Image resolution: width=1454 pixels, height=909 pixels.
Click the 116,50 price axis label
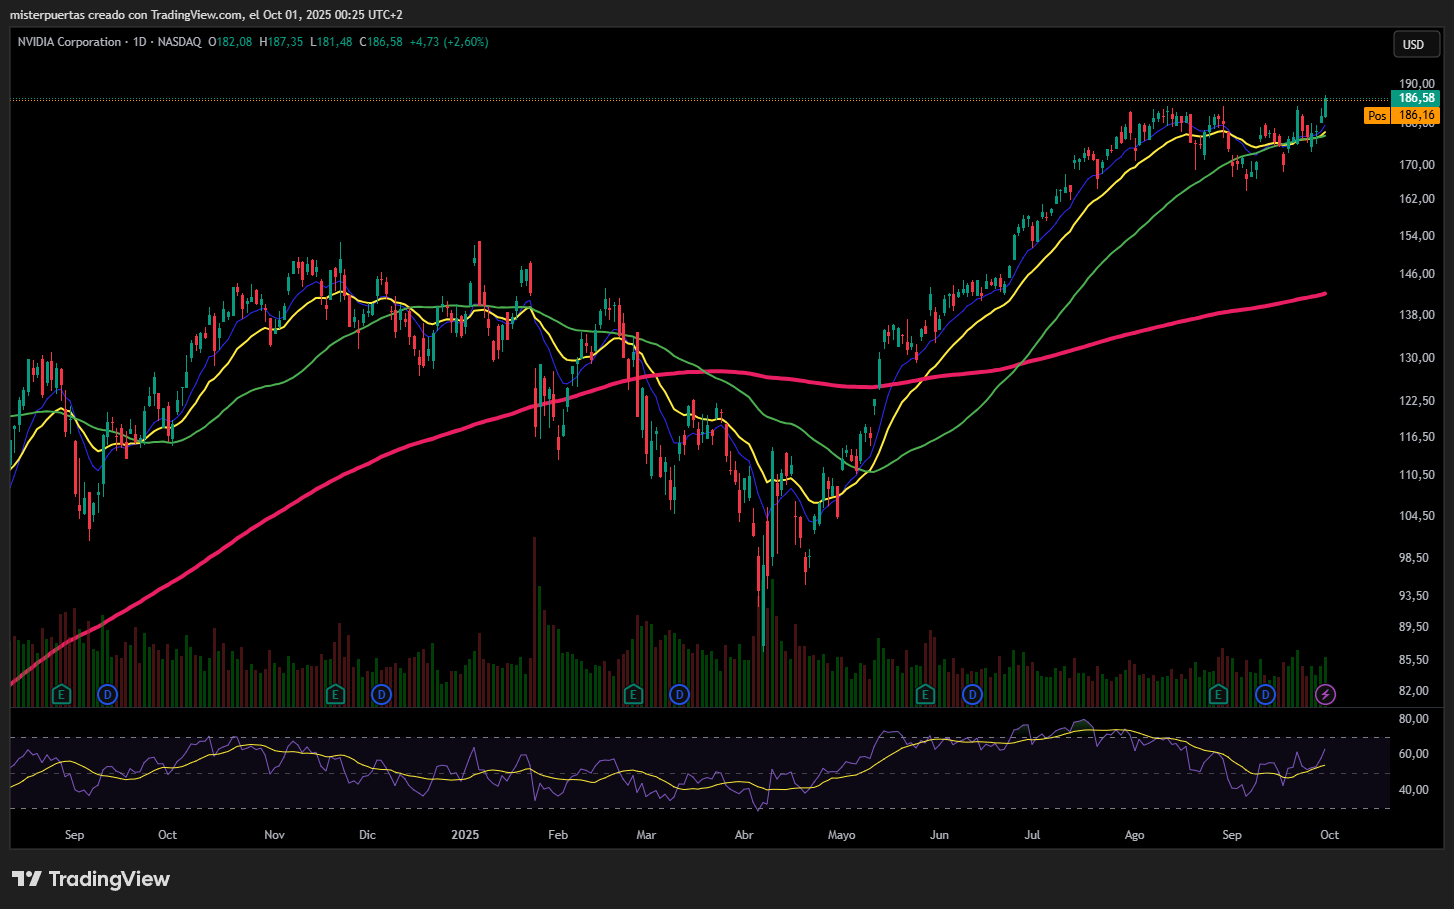(x=1417, y=437)
